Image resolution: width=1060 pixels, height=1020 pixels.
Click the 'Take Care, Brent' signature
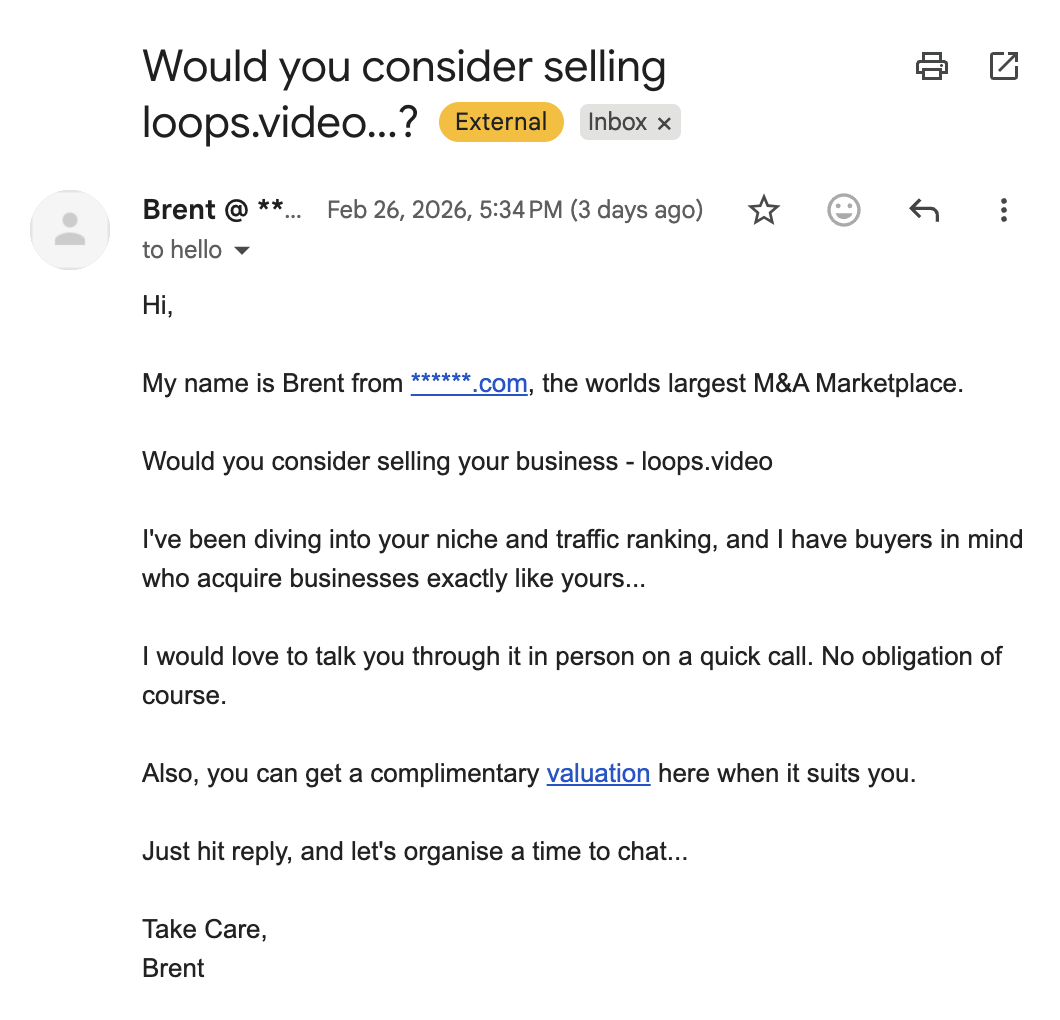coord(204,948)
